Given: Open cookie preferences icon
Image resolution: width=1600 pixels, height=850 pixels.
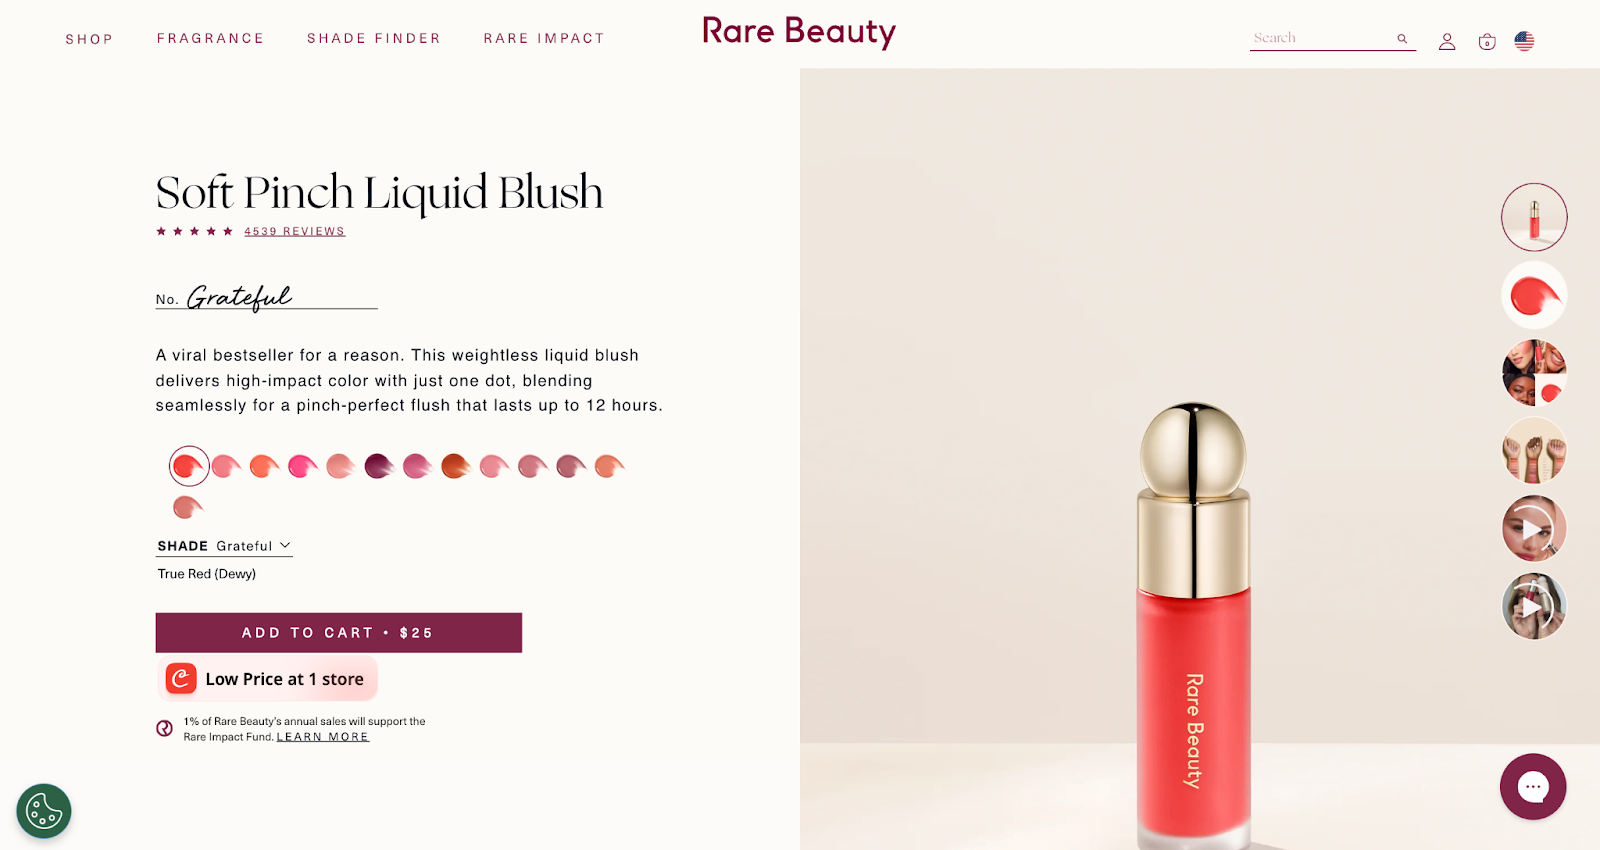Looking at the screenshot, I should pyautogui.click(x=44, y=810).
